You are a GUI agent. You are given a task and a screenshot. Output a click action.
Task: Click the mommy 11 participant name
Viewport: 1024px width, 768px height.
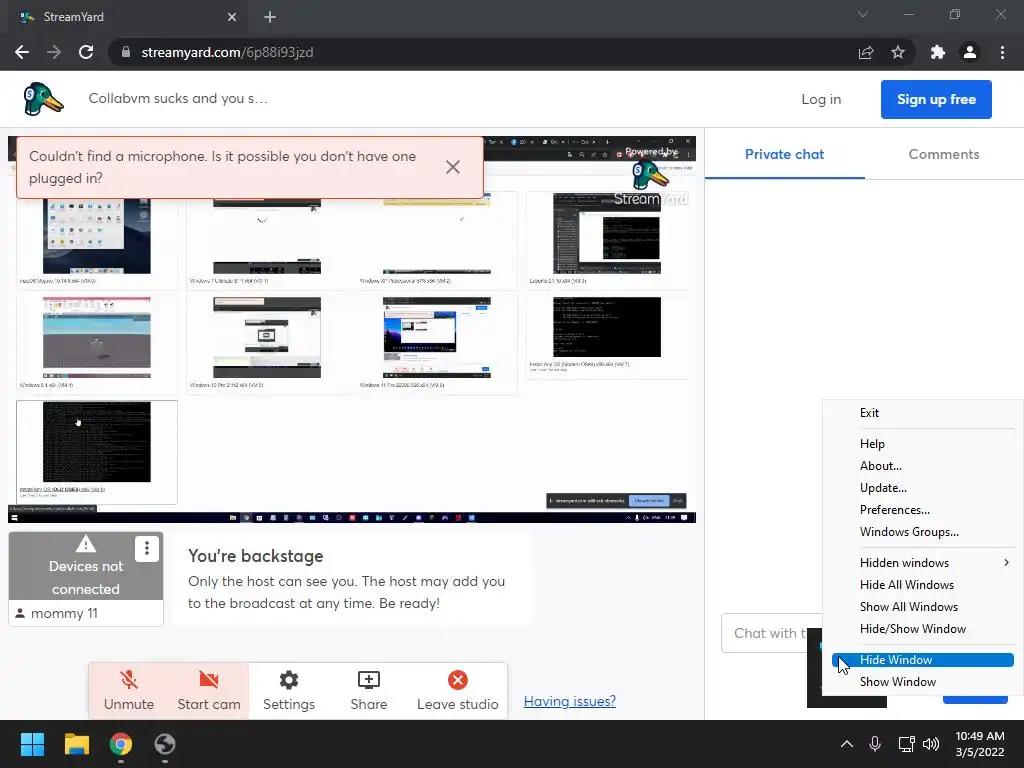point(64,613)
